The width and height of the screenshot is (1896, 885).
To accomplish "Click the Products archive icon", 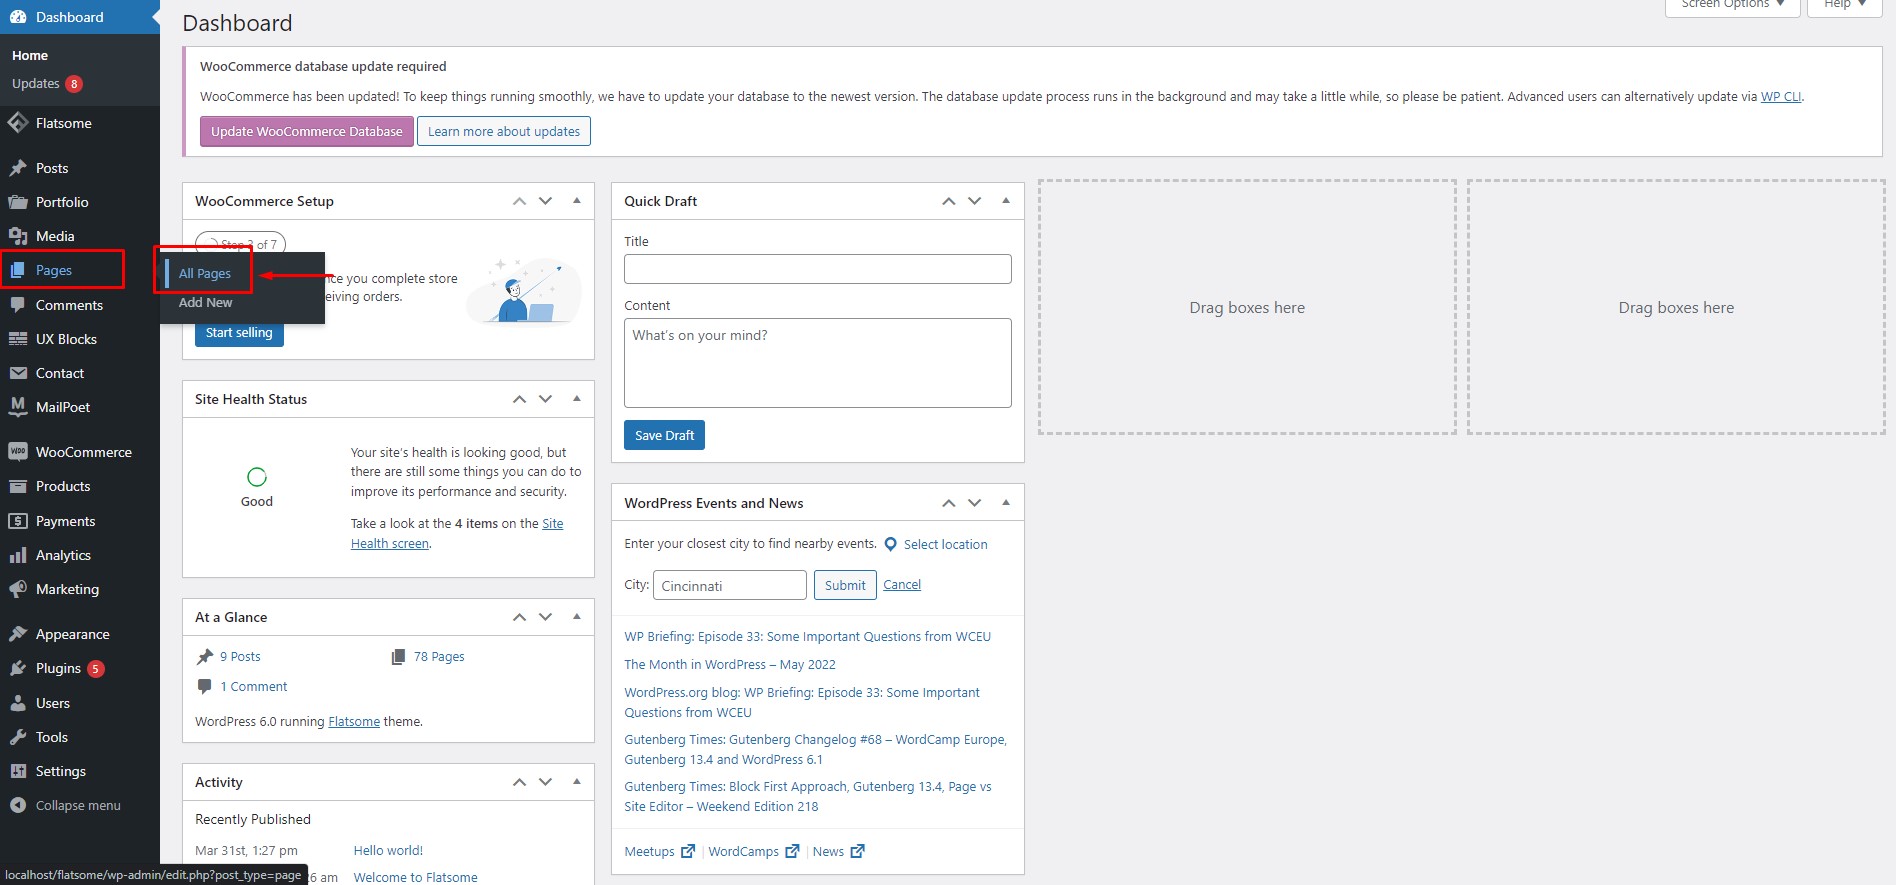I will (x=18, y=486).
